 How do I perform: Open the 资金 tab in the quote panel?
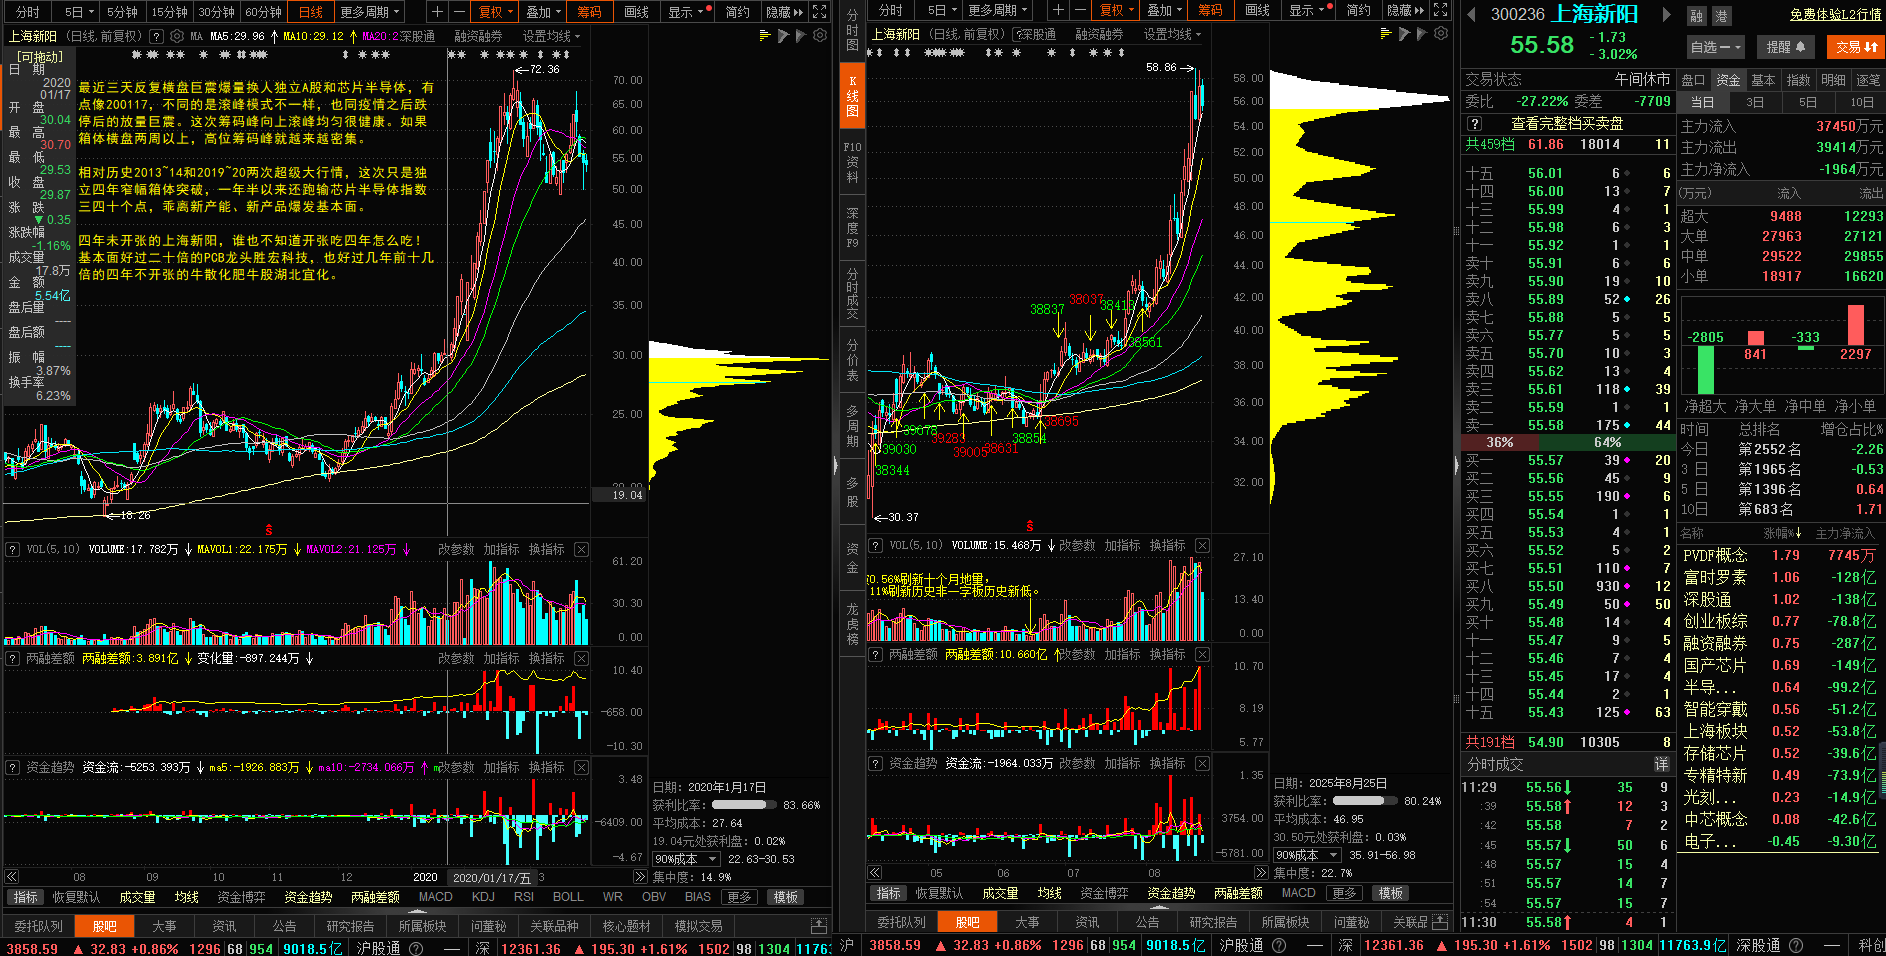coord(1728,80)
